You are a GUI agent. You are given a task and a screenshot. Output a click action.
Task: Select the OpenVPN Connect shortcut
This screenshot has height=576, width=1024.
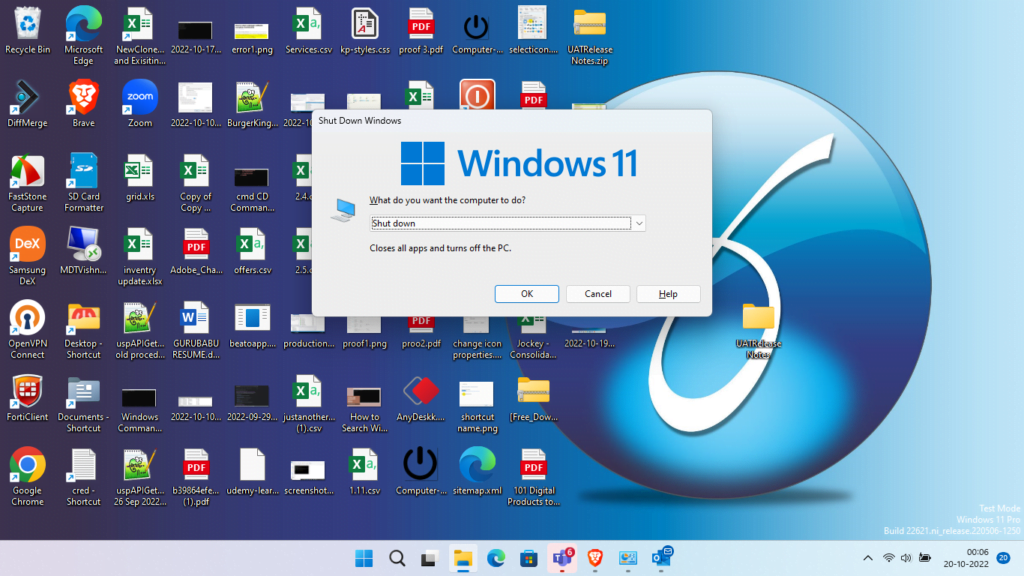click(27, 330)
